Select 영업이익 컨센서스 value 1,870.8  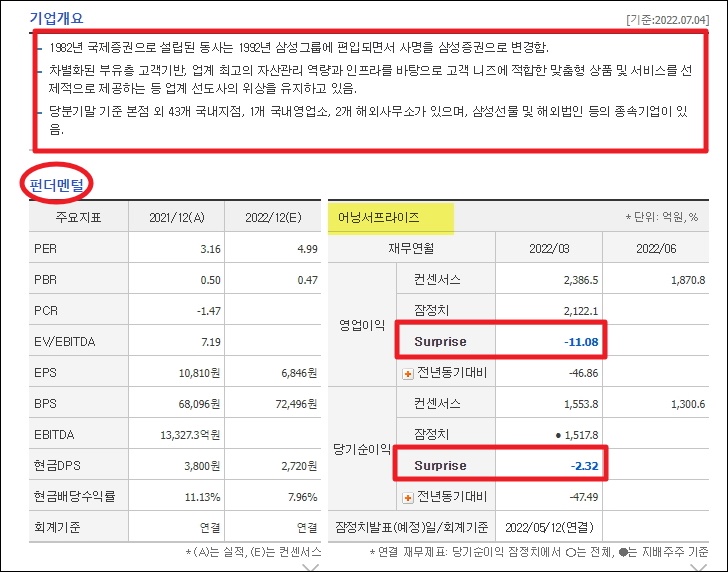(x=688, y=280)
